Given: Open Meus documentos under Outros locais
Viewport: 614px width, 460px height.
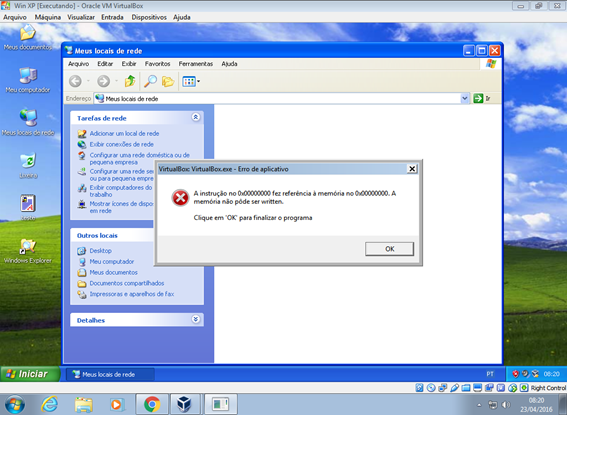Looking at the screenshot, I should point(114,272).
